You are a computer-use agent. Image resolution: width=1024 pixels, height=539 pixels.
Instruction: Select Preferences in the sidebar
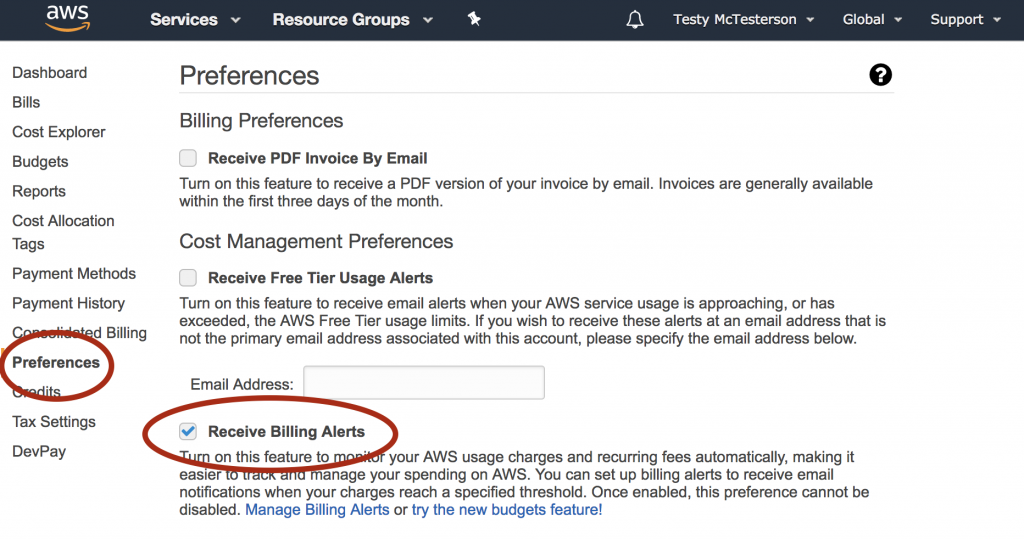coord(56,363)
